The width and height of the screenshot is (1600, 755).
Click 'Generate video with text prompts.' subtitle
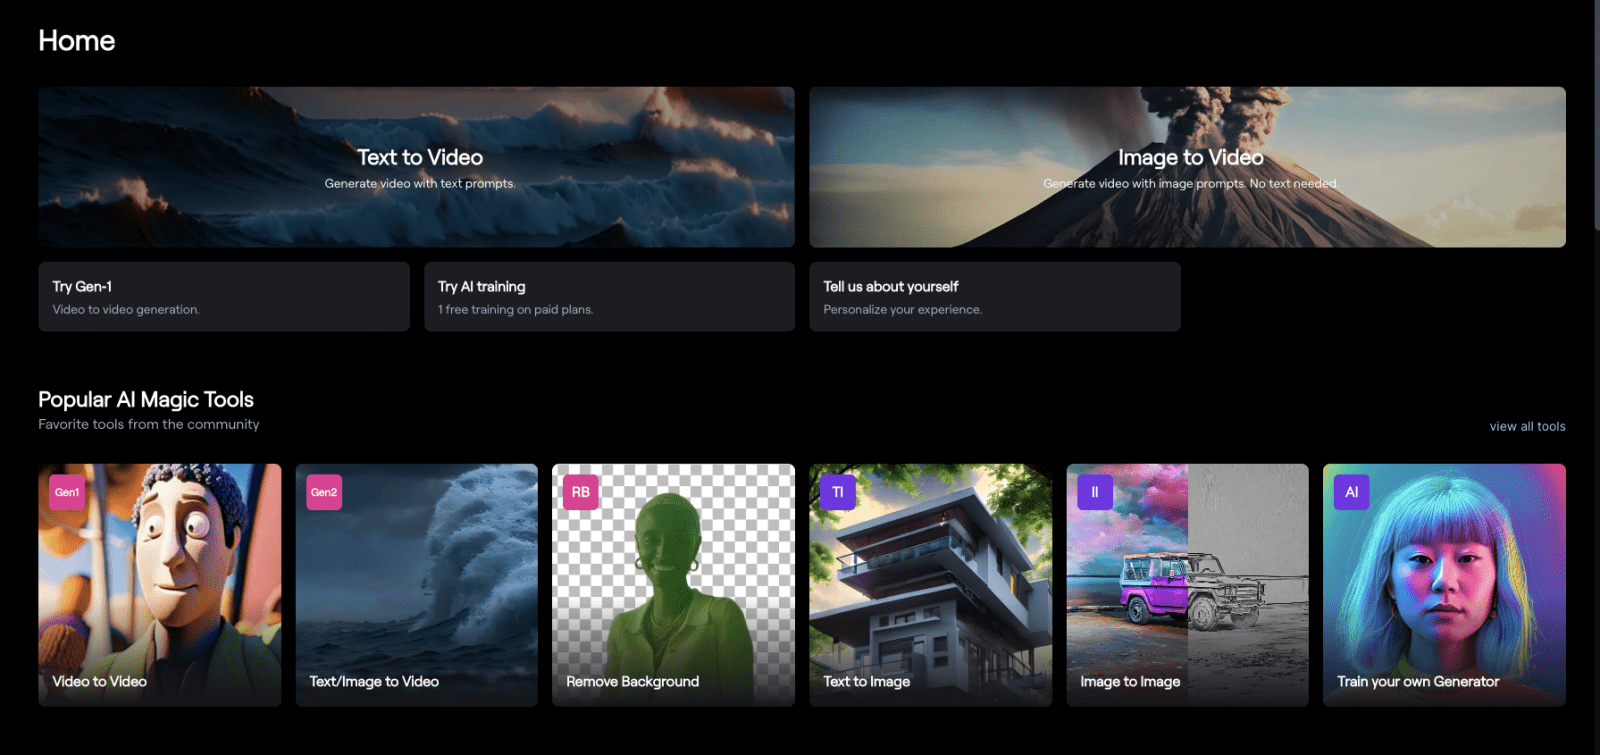tap(420, 184)
